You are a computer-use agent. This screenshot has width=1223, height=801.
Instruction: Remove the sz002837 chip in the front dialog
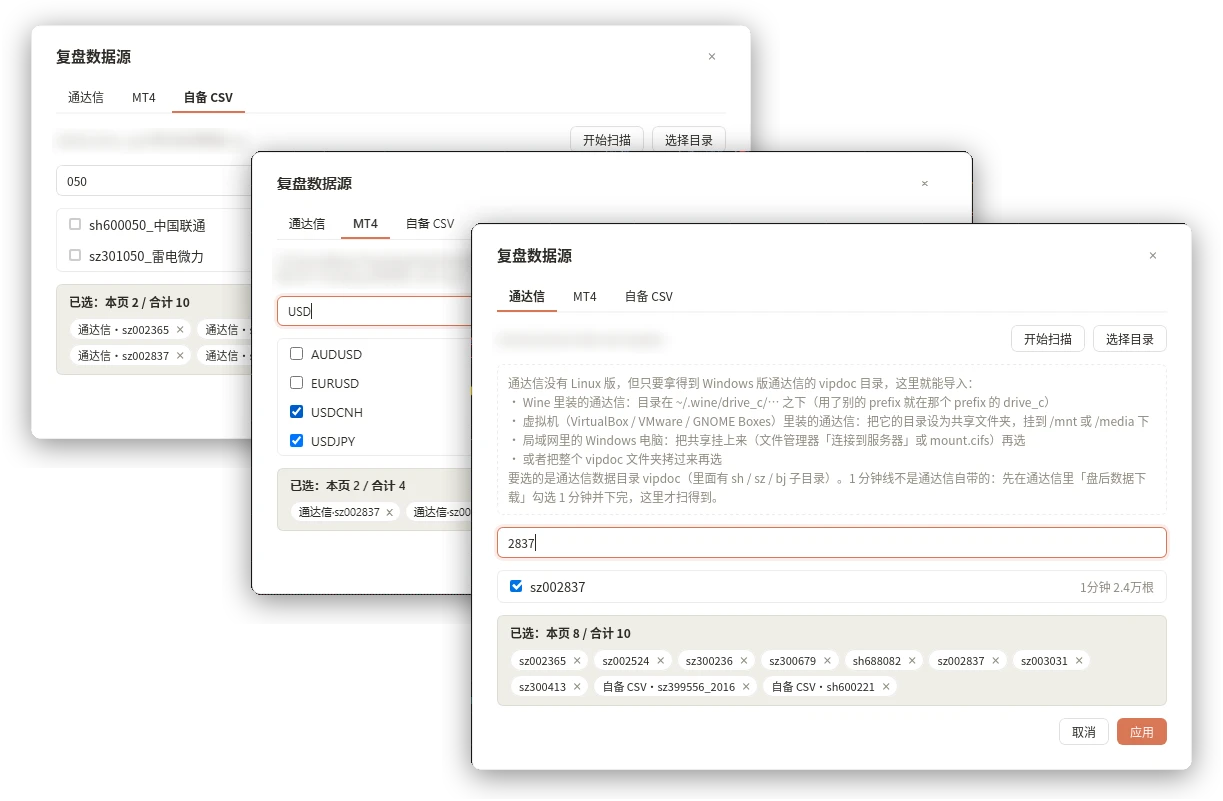click(x=995, y=661)
